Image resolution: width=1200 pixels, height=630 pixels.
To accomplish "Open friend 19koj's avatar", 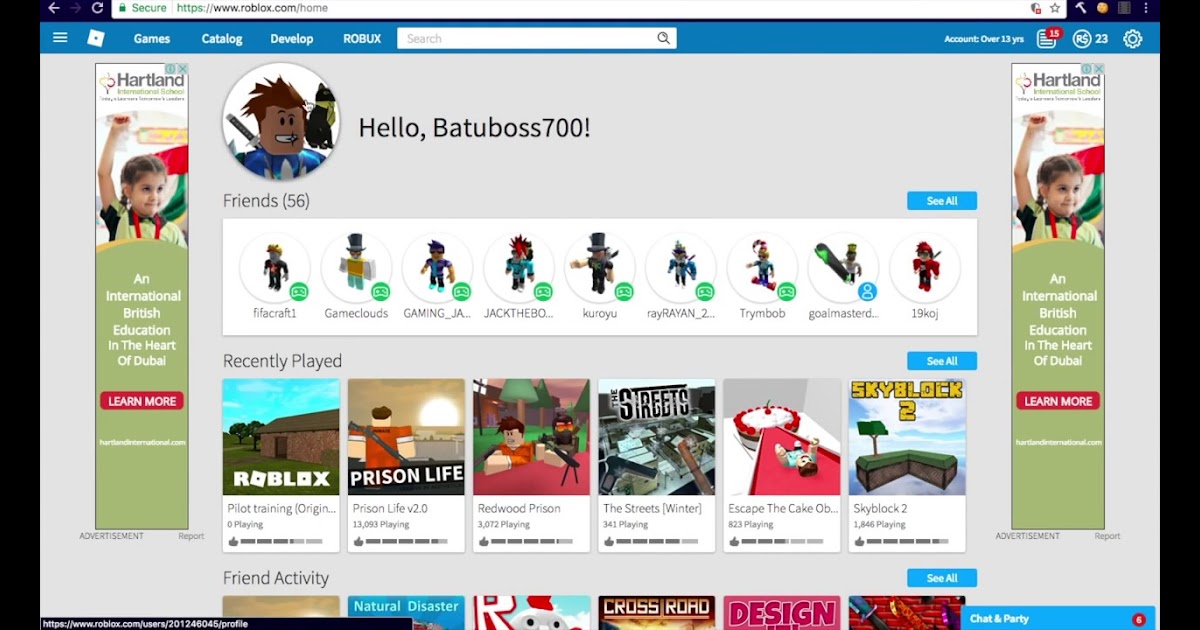I will (925, 268).
